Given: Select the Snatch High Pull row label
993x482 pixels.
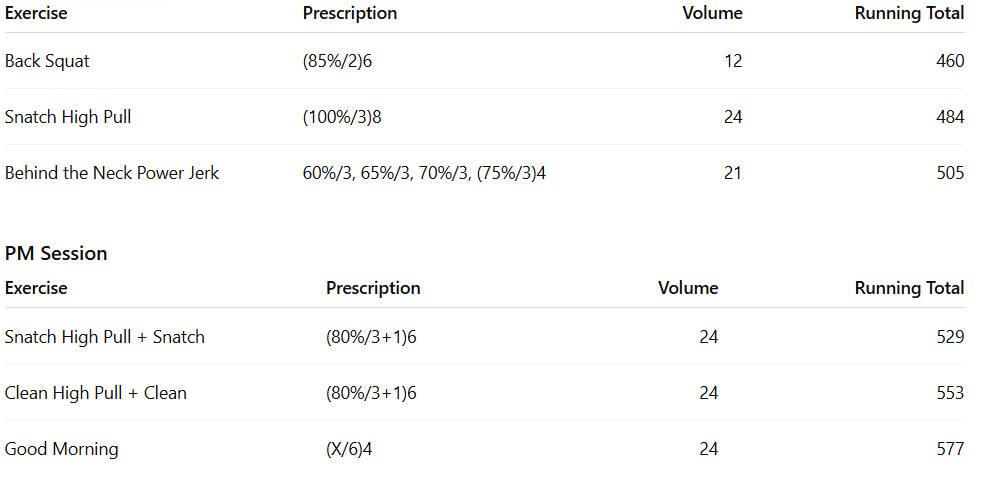Looking at the screenshot, I should 68,117.
